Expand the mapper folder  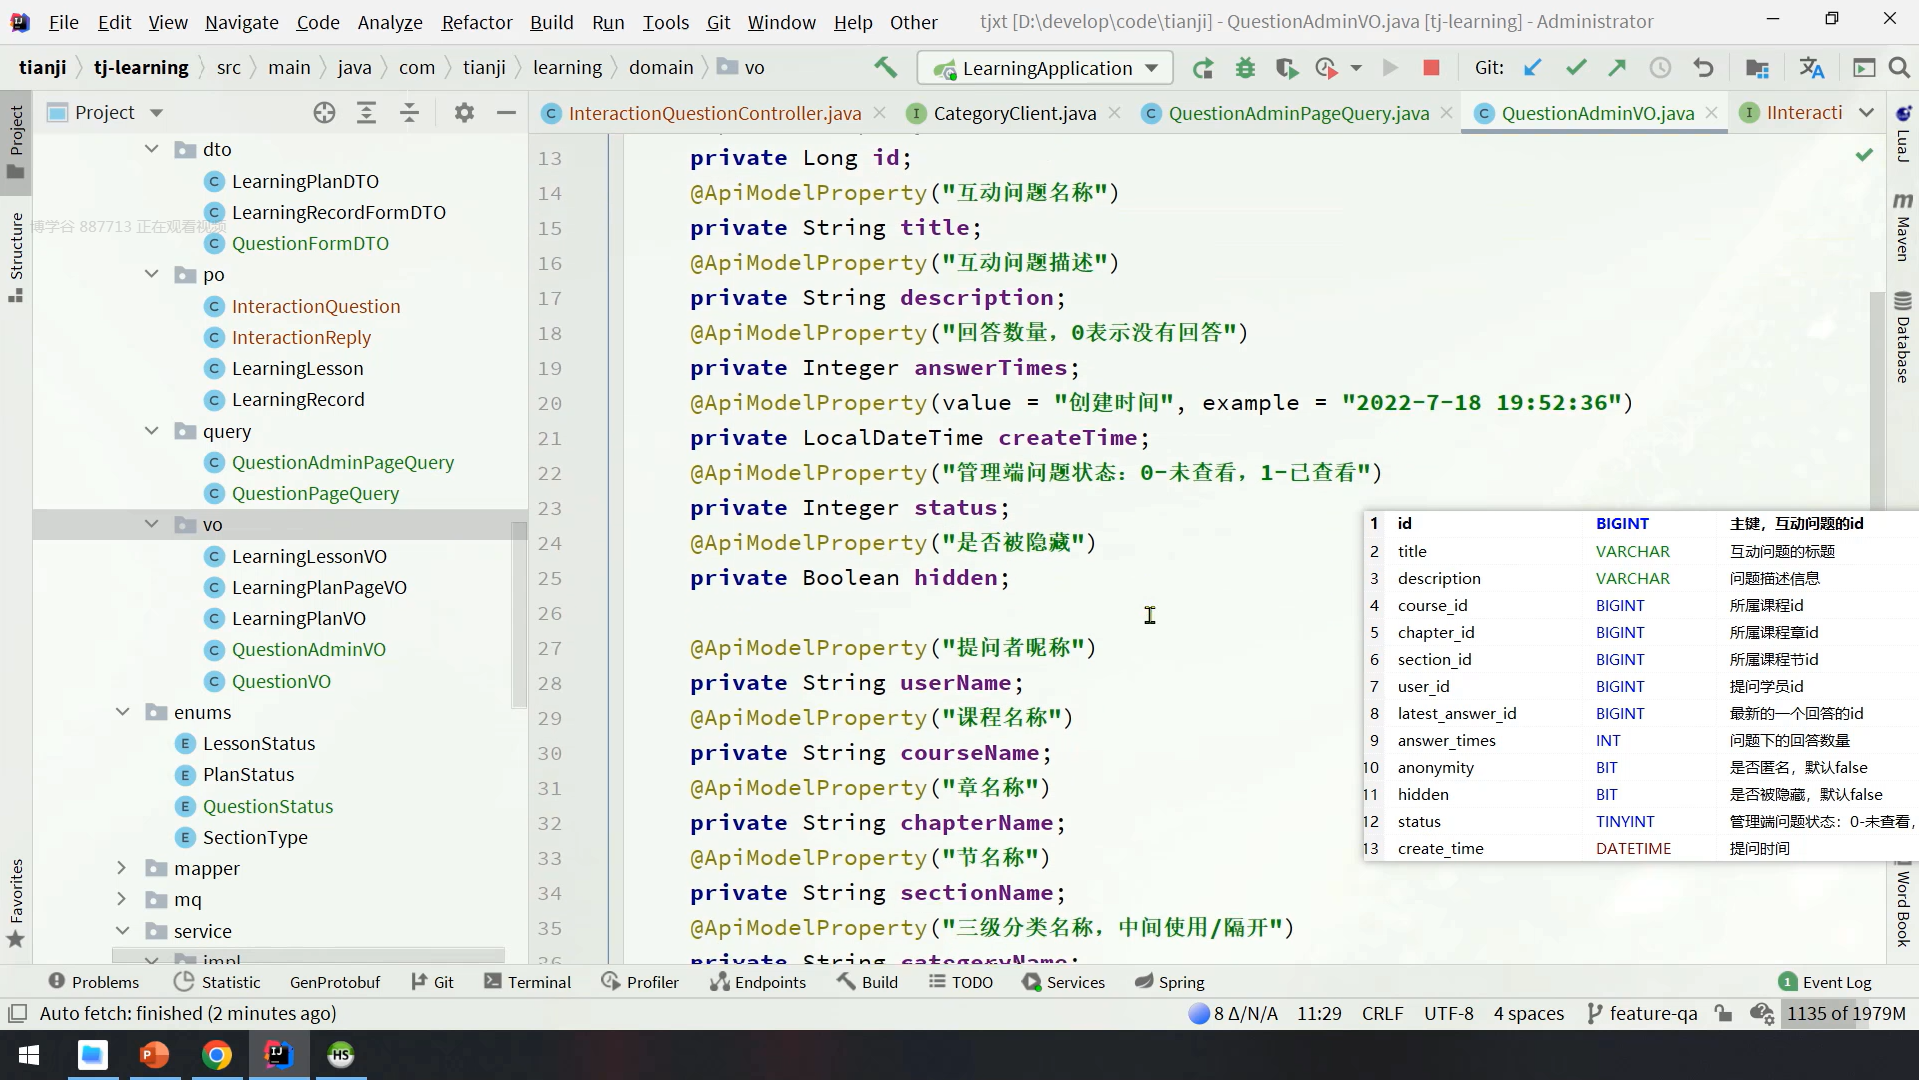point(122,868)
